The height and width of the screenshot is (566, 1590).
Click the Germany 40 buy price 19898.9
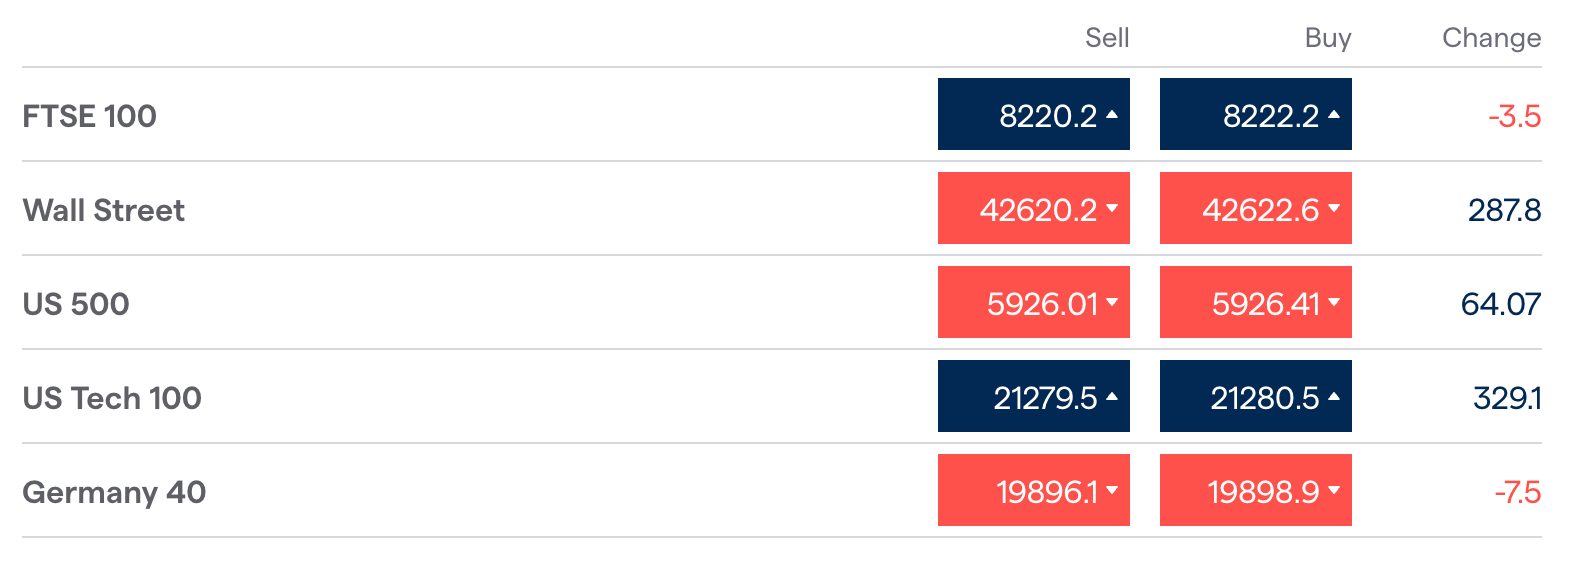click(1256, 490)
